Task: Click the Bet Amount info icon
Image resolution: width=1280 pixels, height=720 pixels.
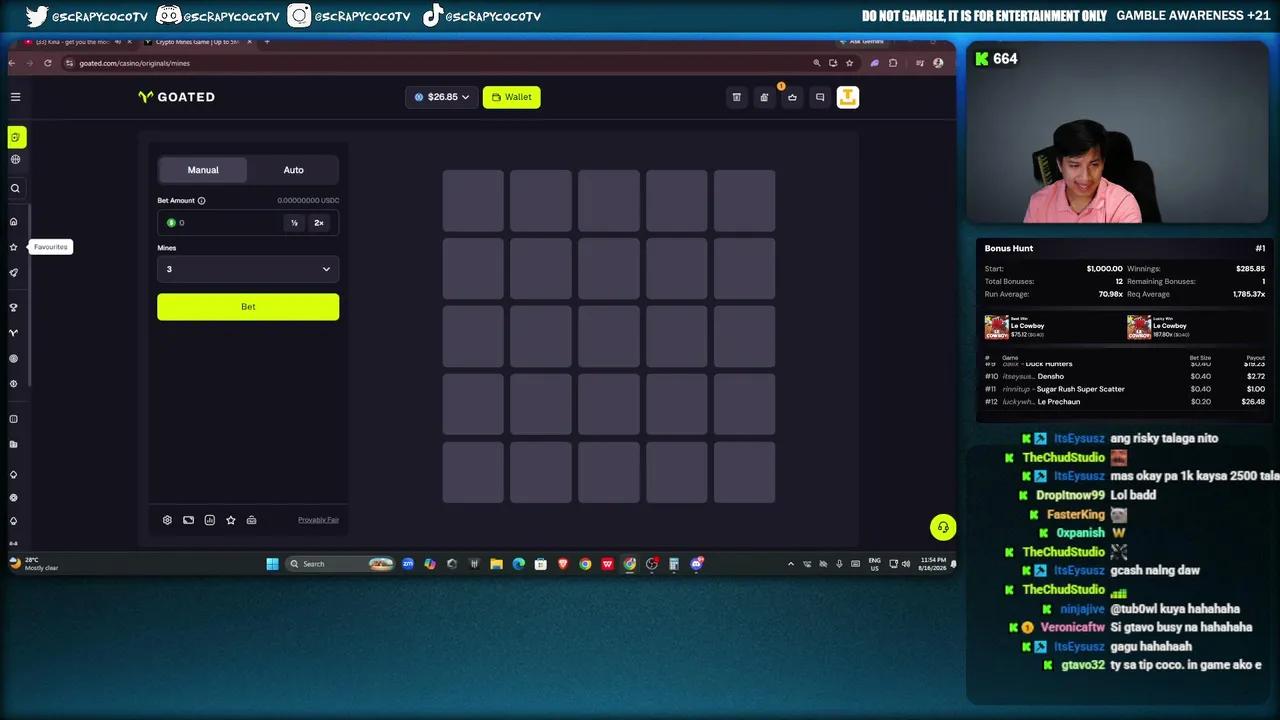Action: (201, 201)
